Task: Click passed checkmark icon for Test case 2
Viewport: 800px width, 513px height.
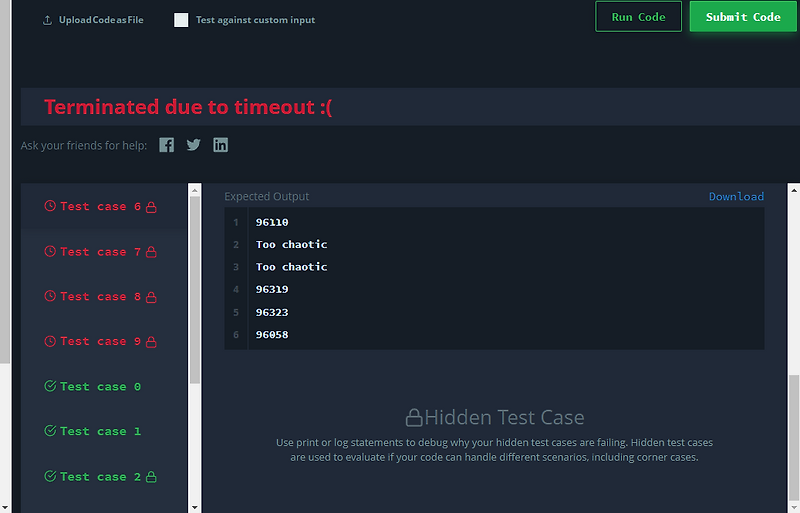Action: pos(50,476)
